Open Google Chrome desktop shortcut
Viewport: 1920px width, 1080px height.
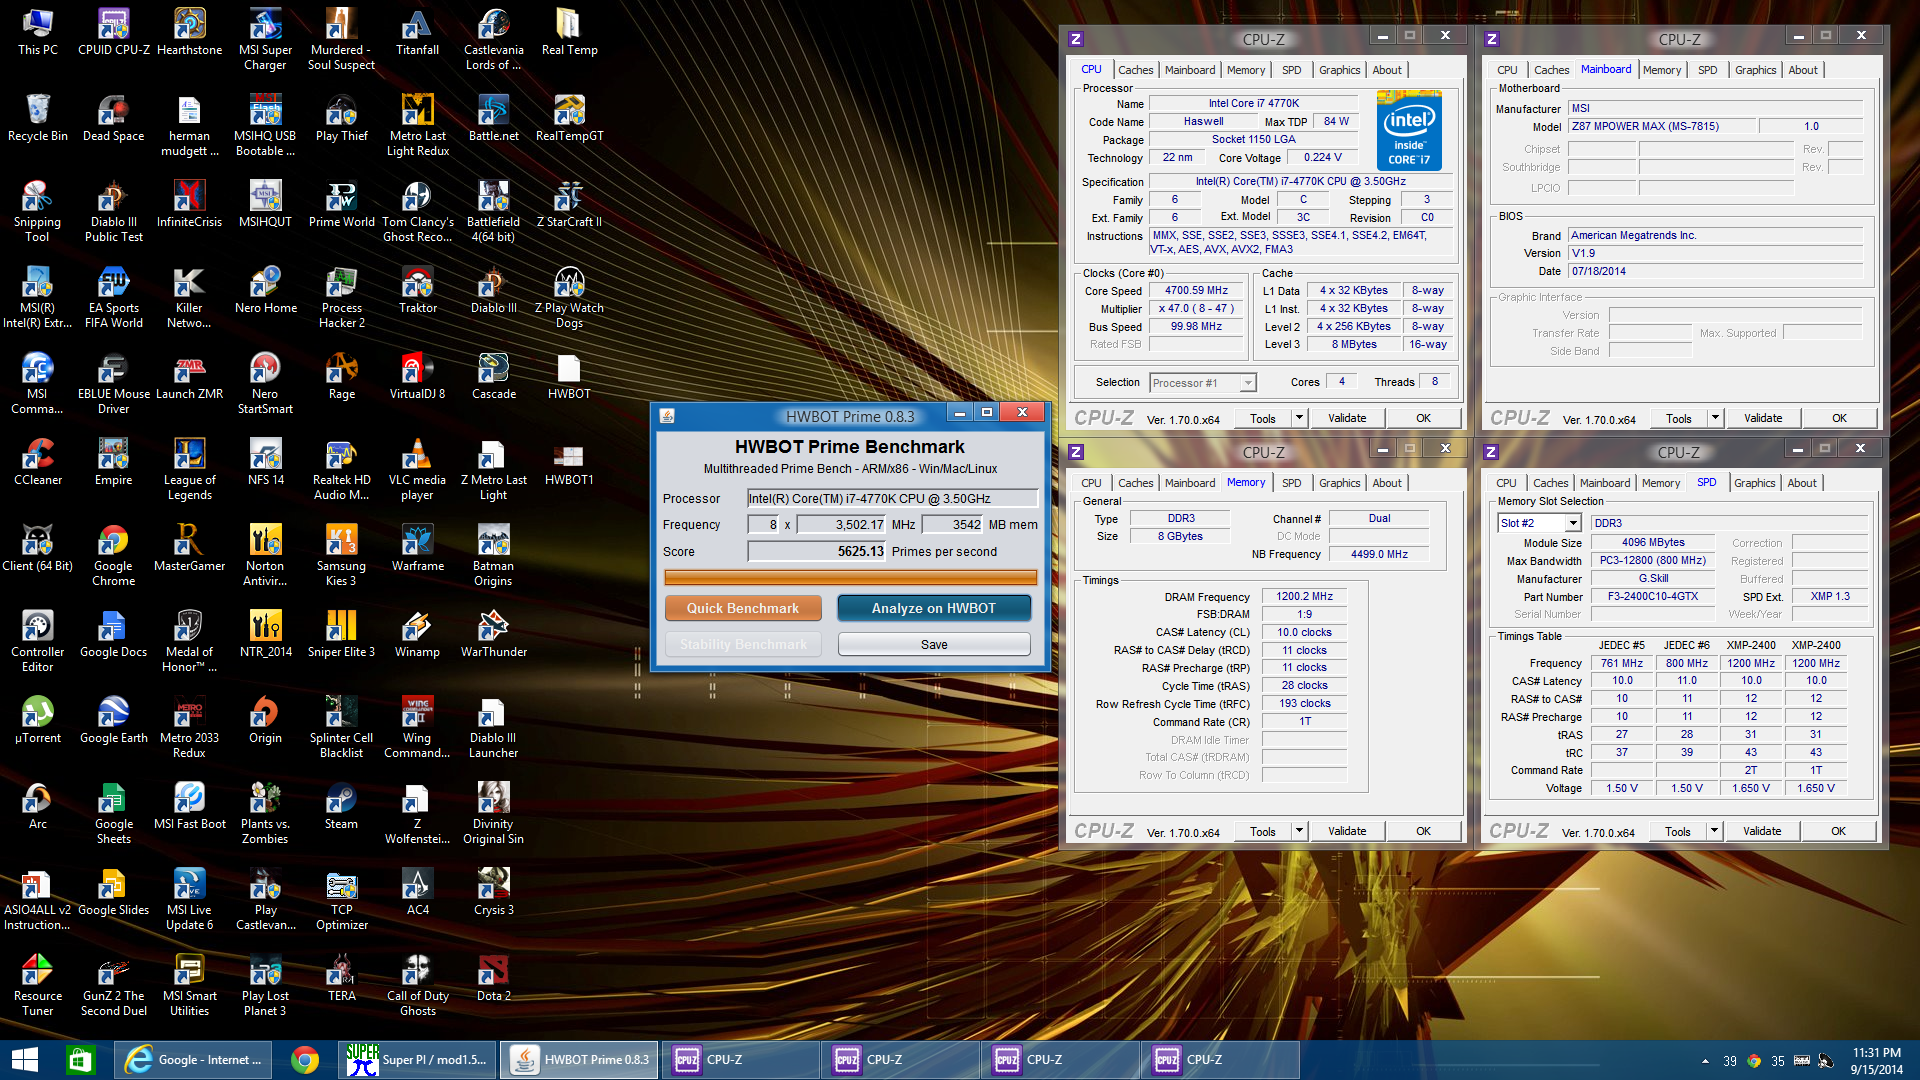pyautogui.click(x=114, y=555)
